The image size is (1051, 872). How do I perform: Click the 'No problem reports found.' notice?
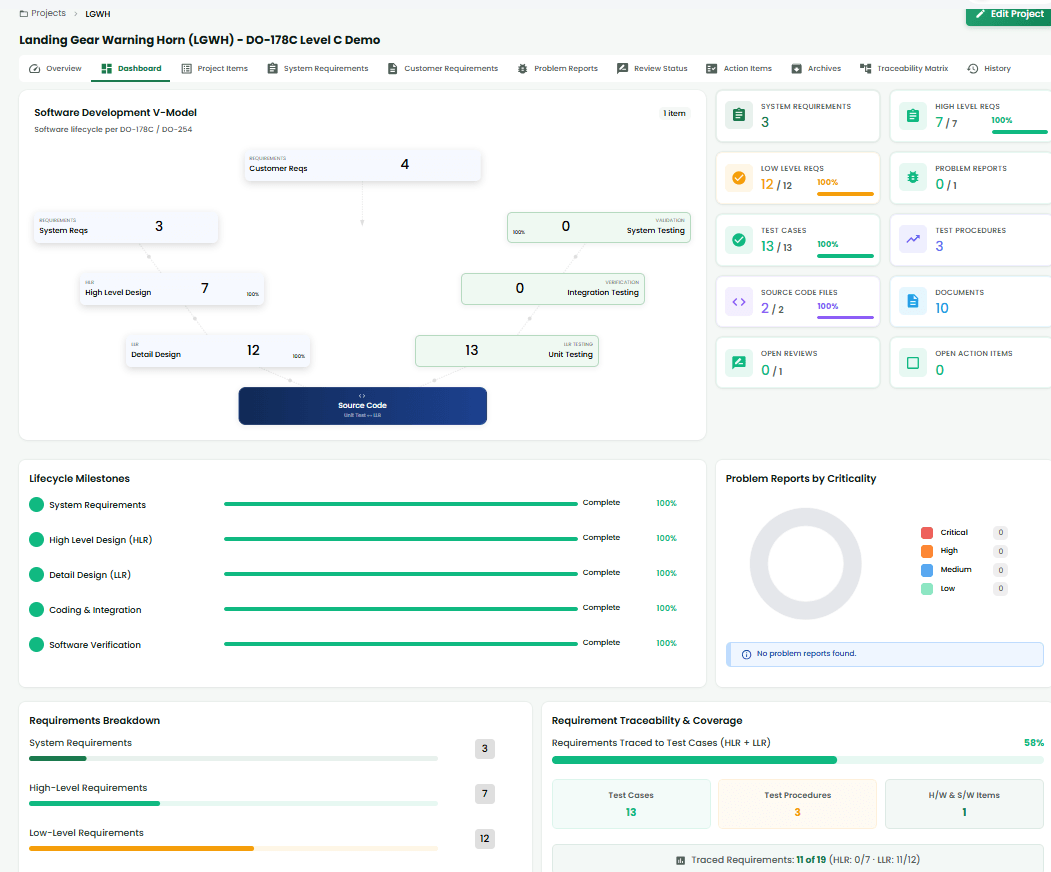click(885, 654)
